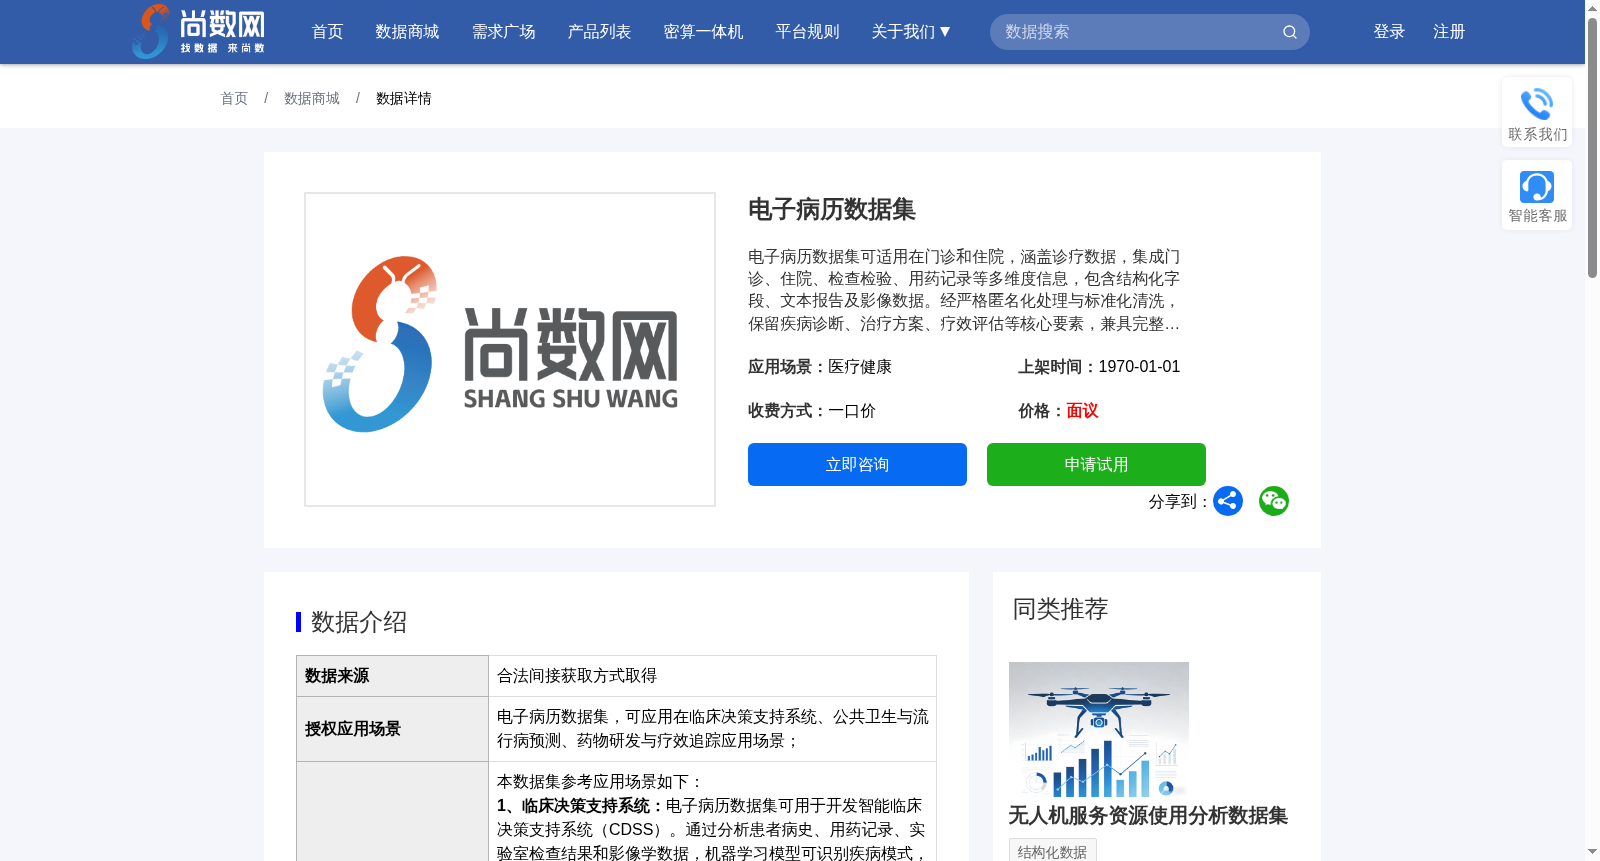This screenshot has width=1600, height=861.
Task: Click the 注册 link
Action: click(1449, 32)
